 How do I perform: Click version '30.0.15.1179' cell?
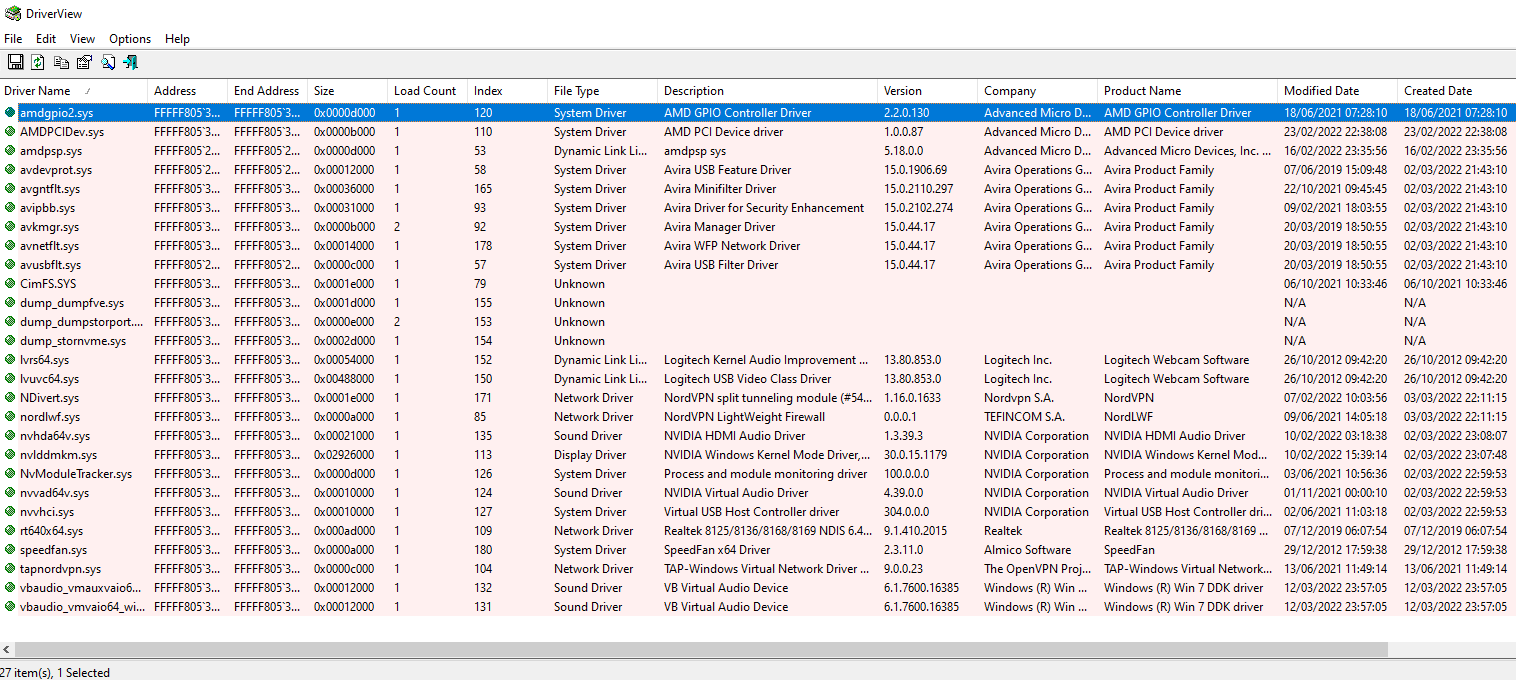click(x=915, y=455)
